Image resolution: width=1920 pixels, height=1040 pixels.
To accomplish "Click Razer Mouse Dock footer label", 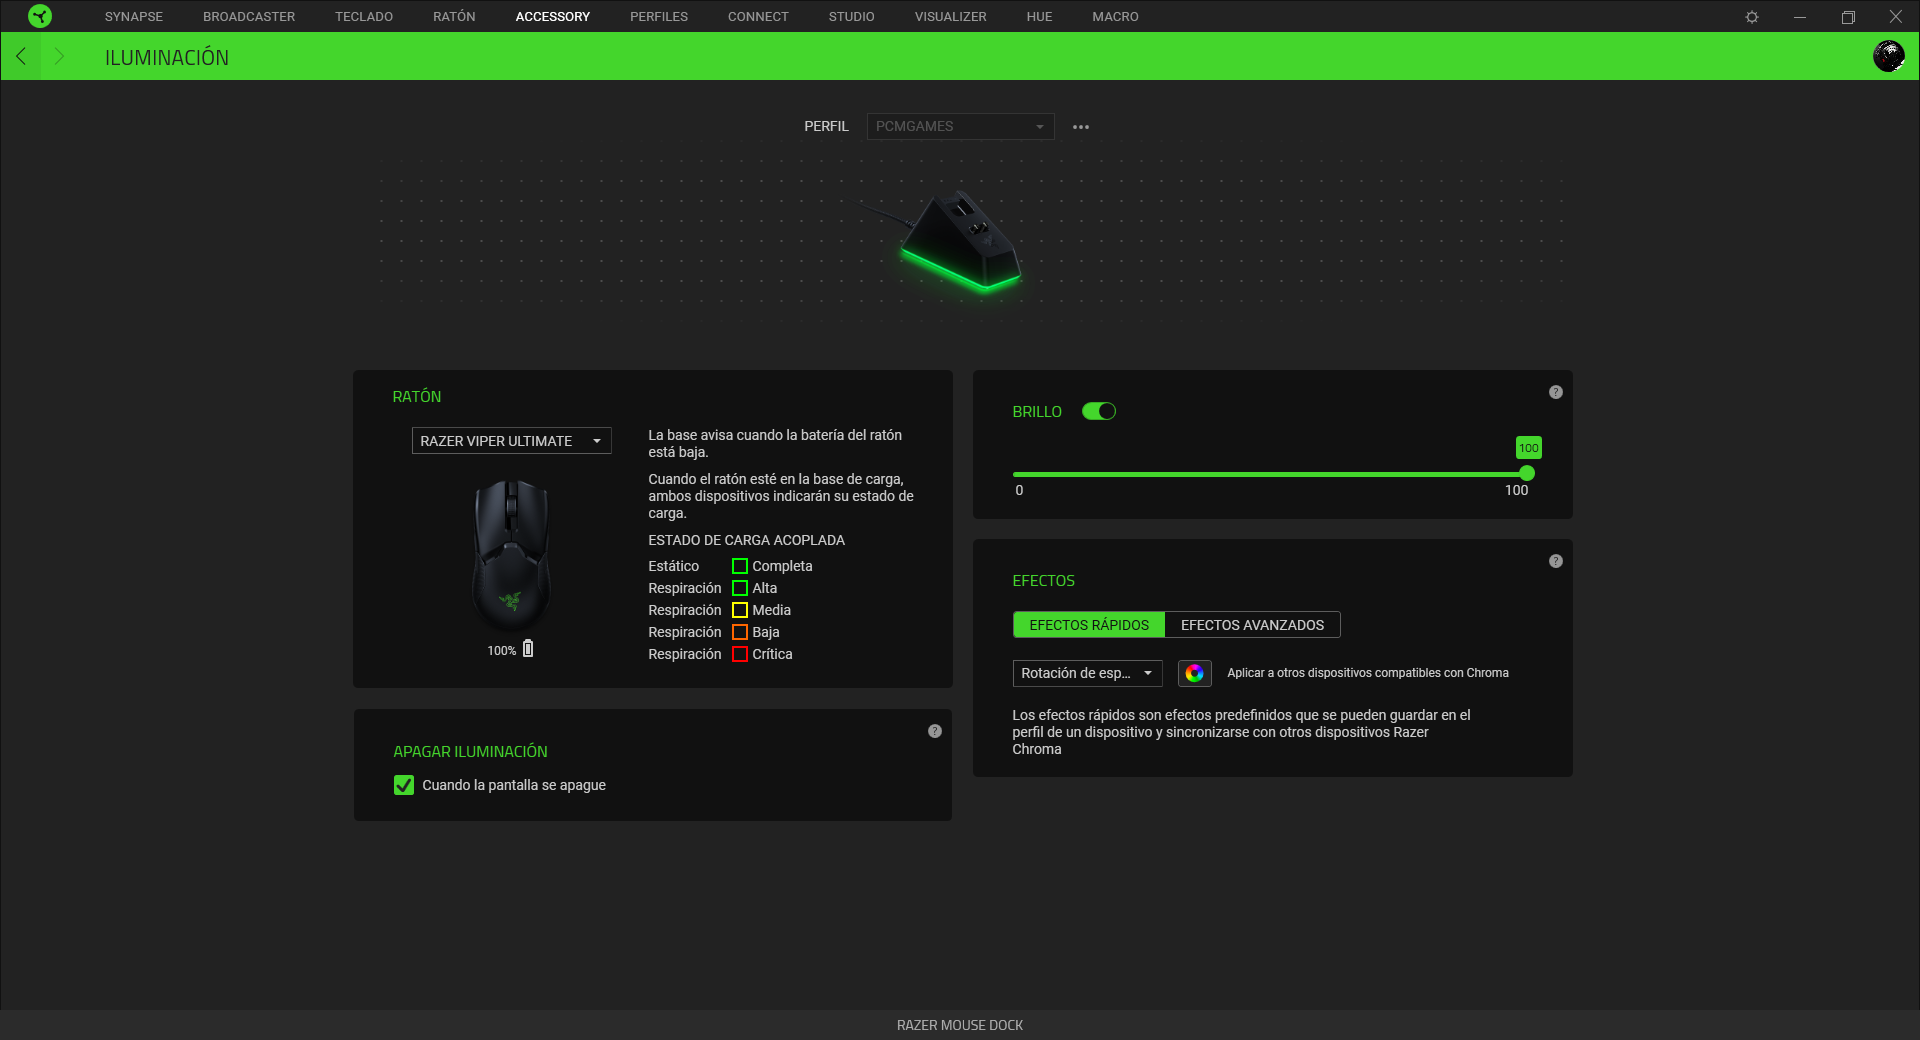I will click(960, 1025).
